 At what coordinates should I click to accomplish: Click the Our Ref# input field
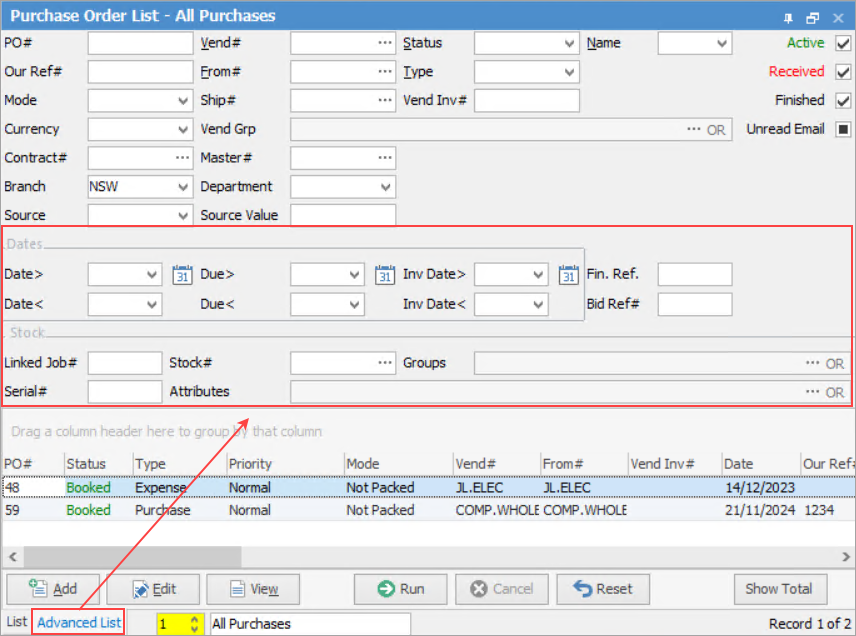coord(140,72)
